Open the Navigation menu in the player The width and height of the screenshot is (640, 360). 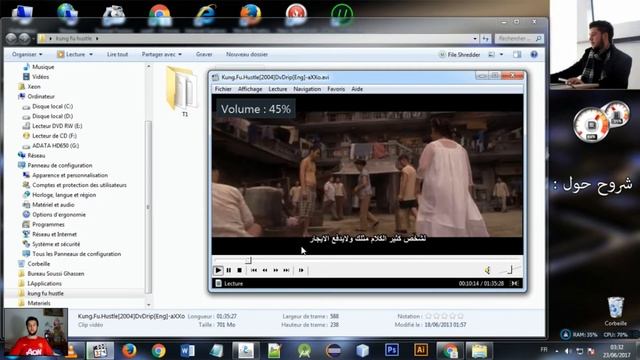coord(307,89)
